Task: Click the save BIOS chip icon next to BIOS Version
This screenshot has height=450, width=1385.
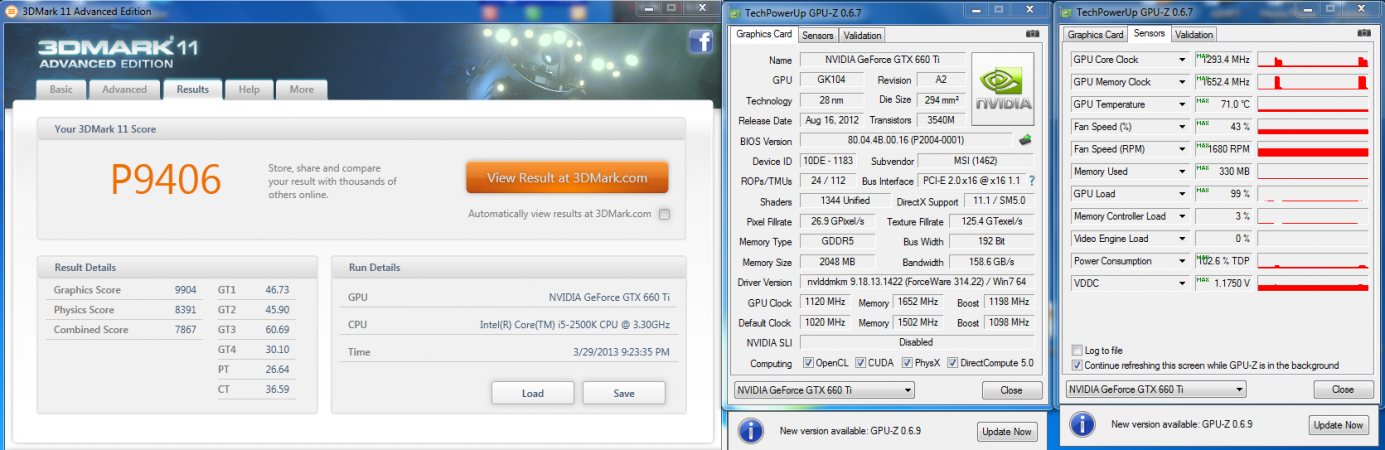Action: click(x=1025, y=139)
